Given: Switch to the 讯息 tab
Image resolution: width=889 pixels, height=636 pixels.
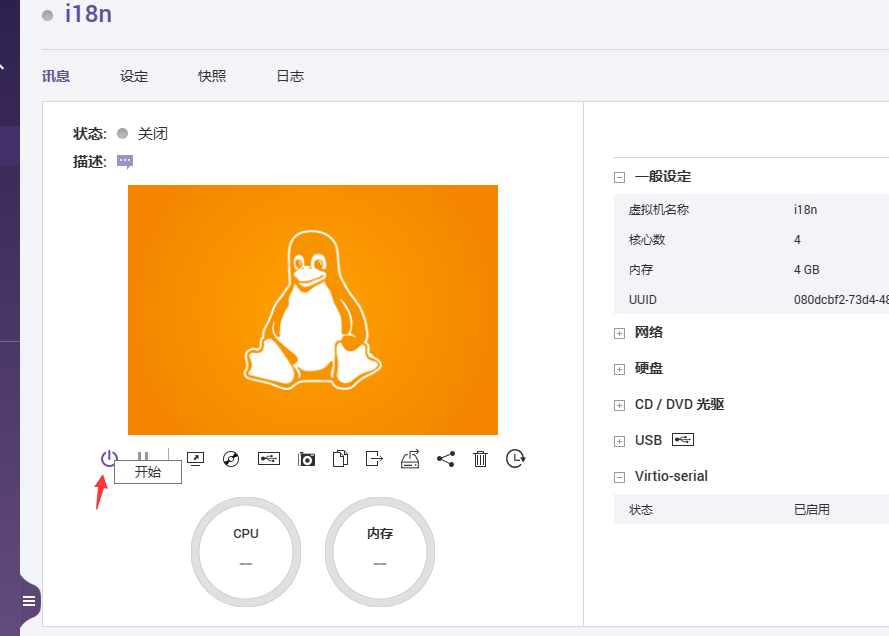Looking at the screenshot, I should 56,76.
